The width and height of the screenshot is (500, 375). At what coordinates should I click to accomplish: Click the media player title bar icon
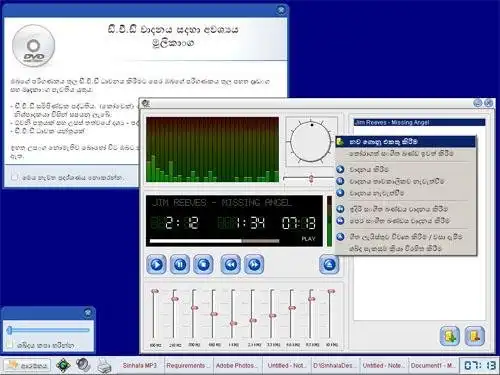pos(146,103)
